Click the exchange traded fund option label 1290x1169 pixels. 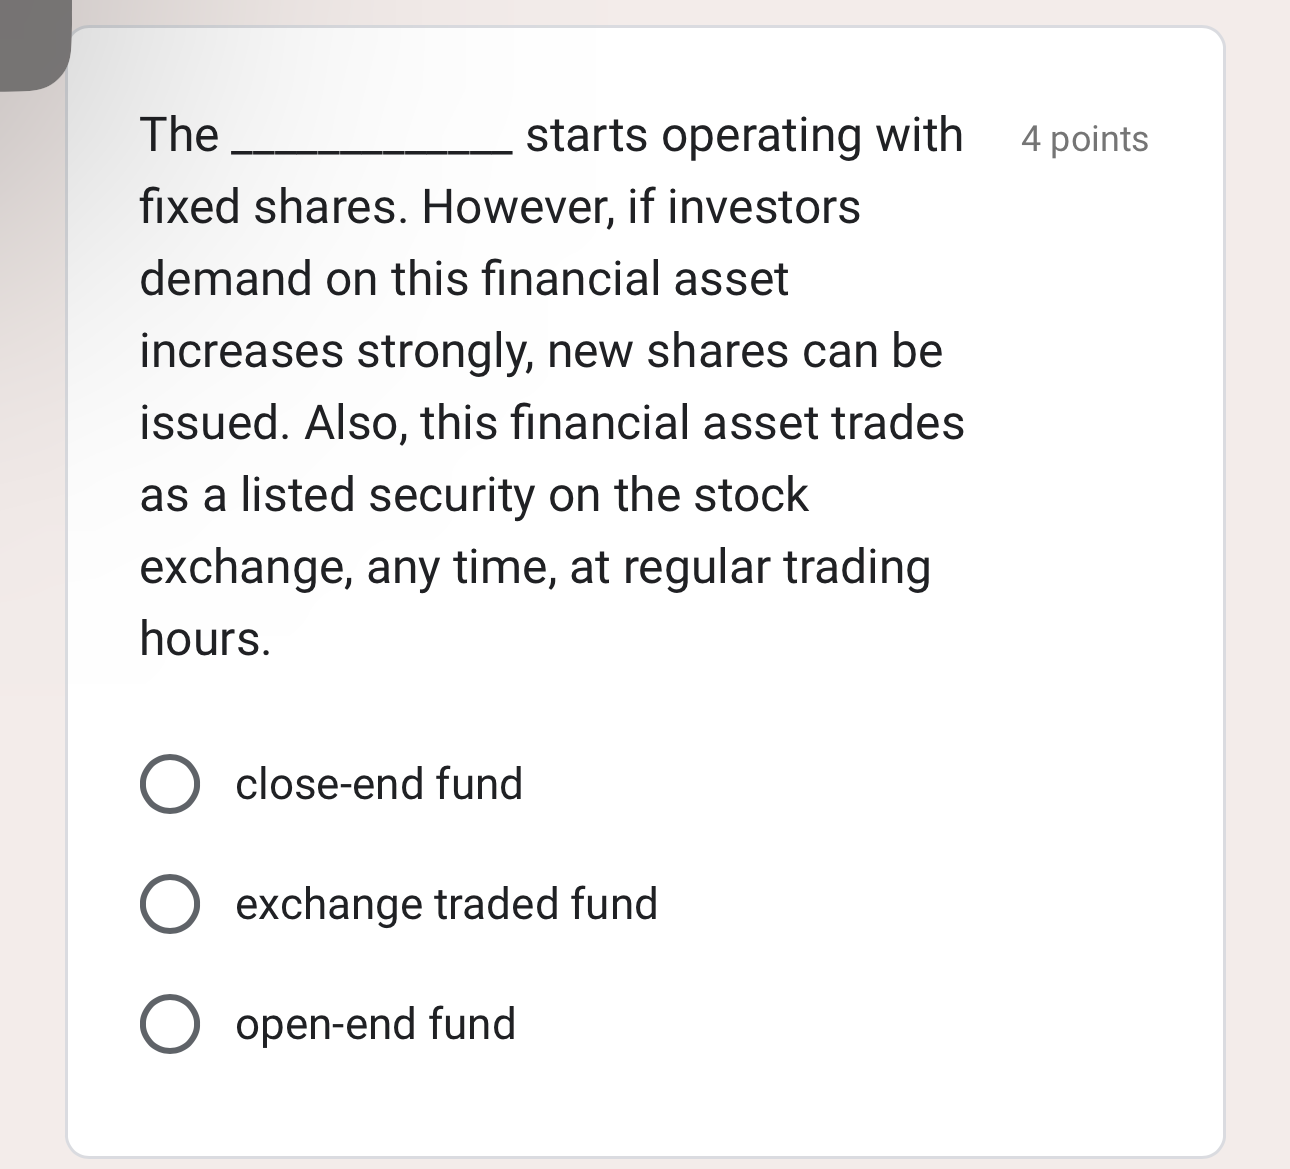pyautogui.click(x=446, y=905)
